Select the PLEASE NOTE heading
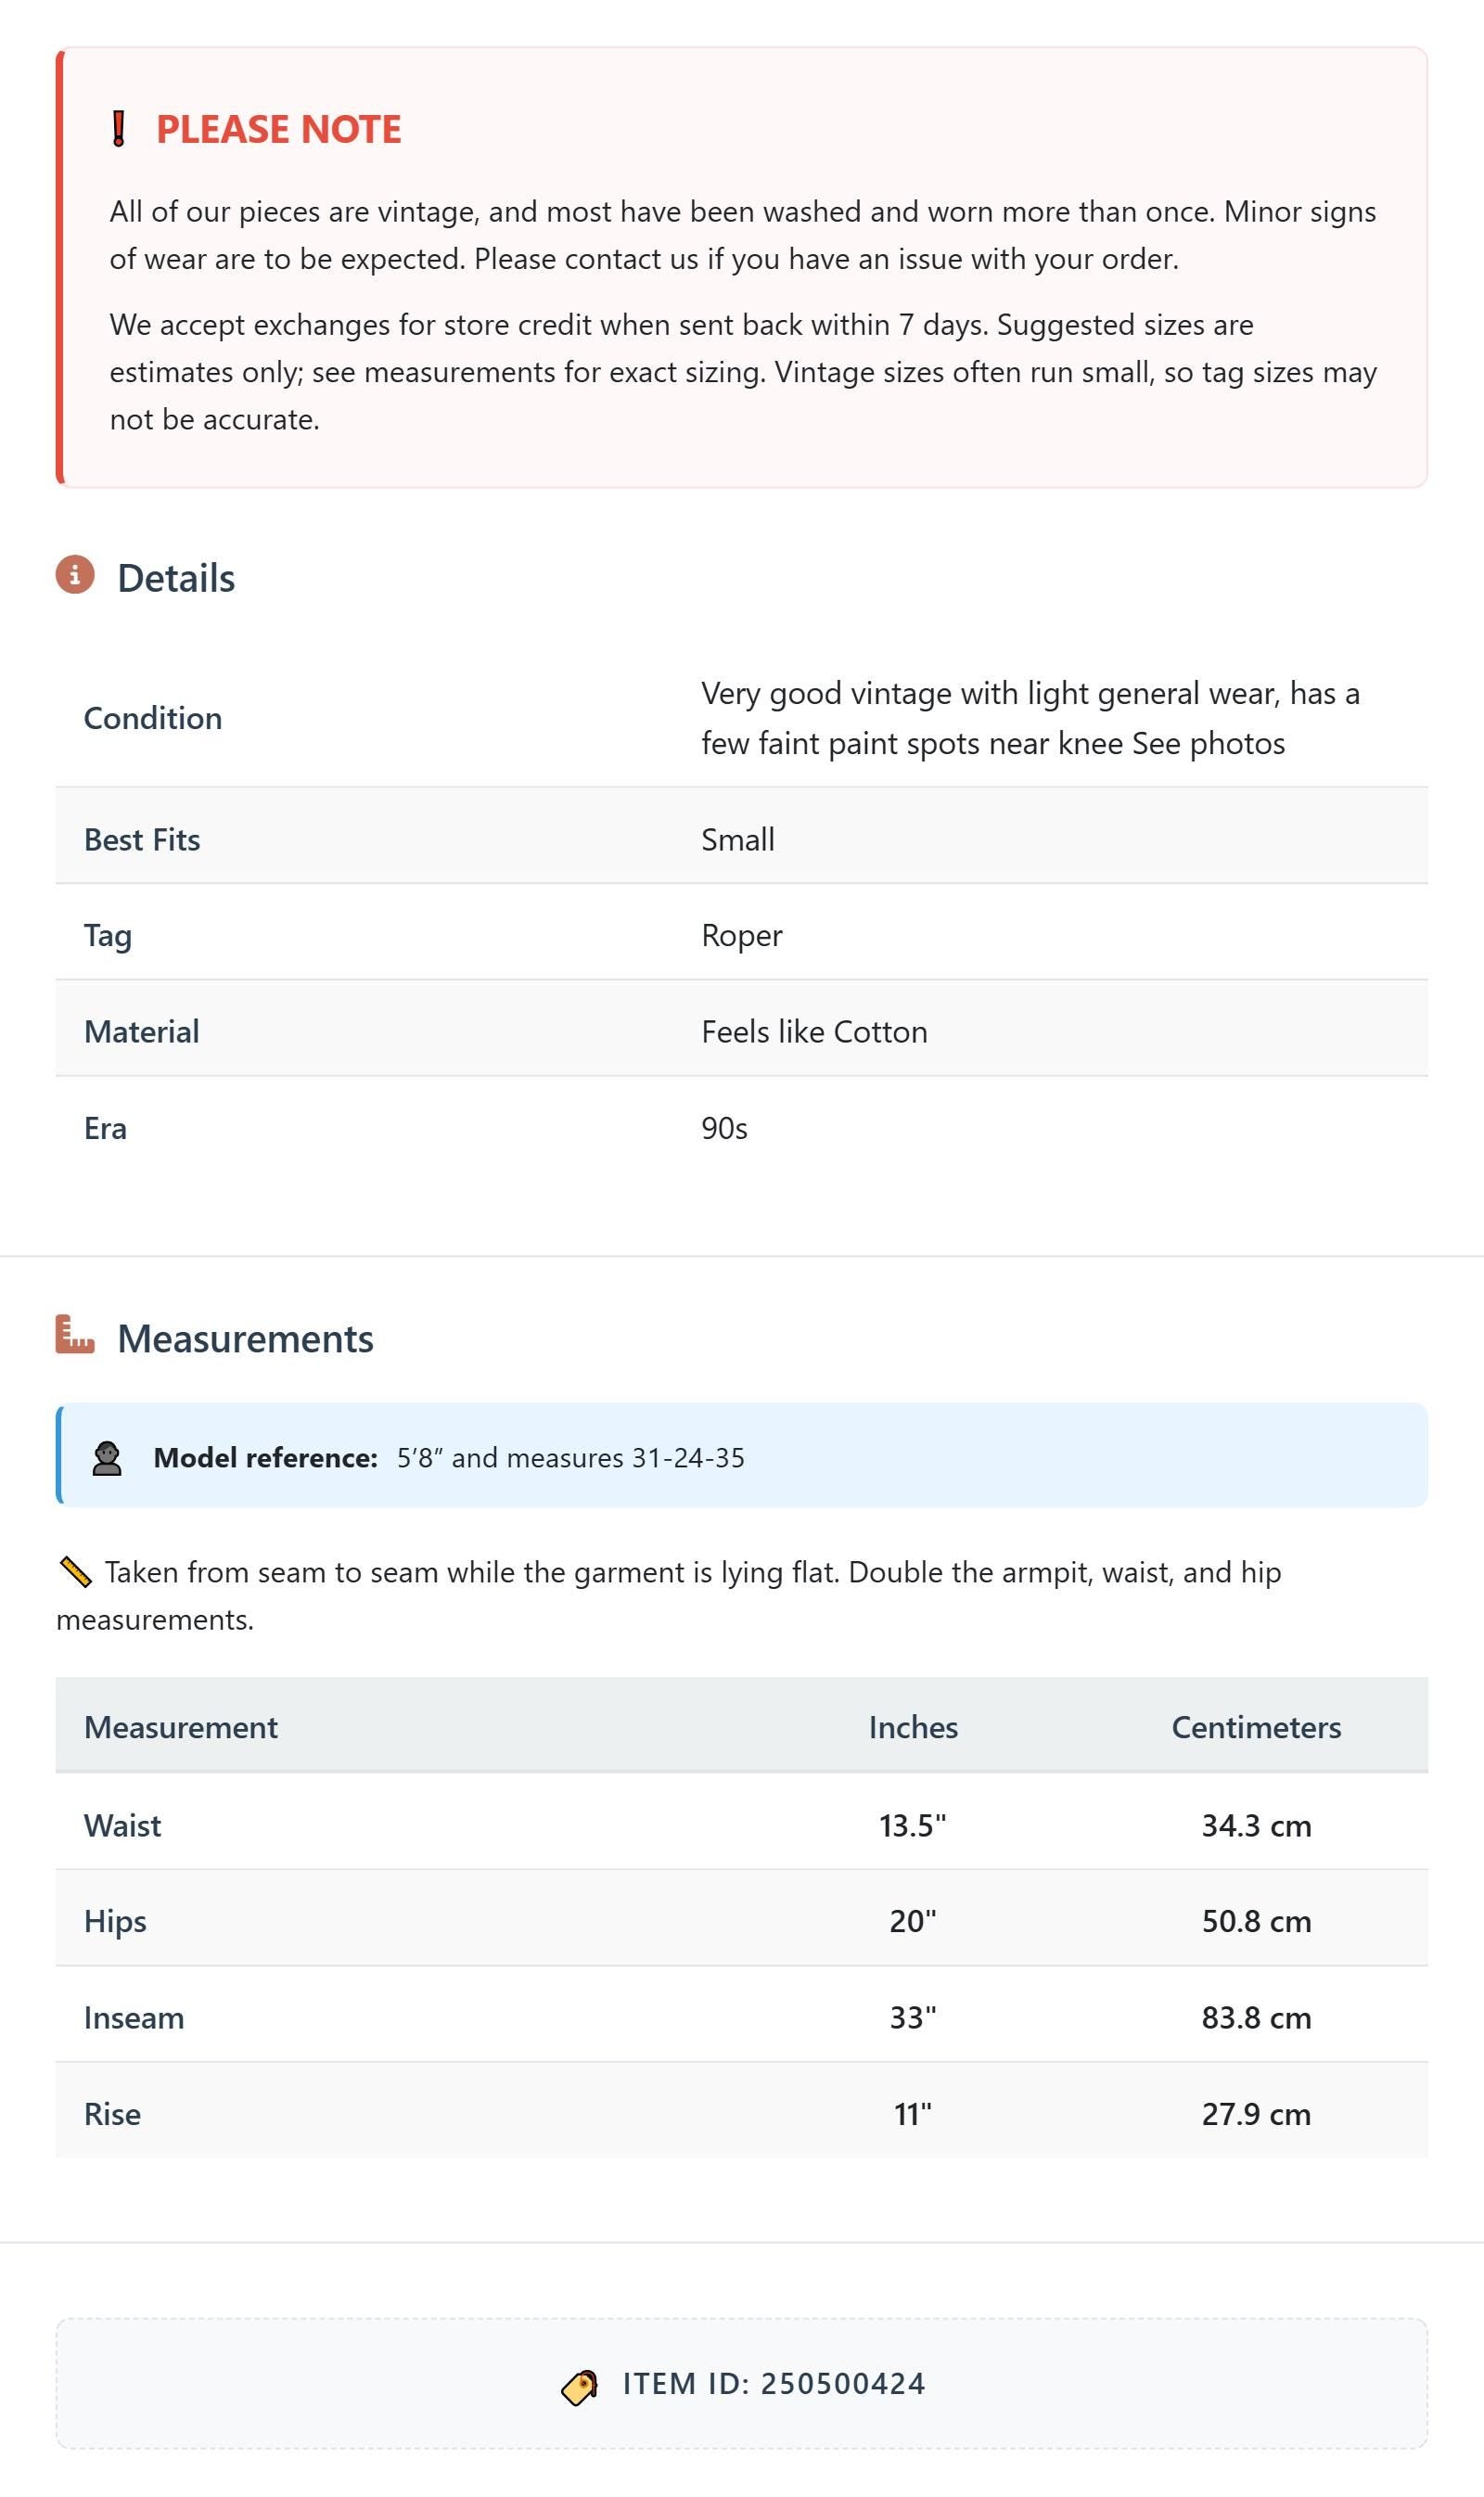Image resolution: width=1484 pixels, height=2497 pixels. [x=278, y=129]
